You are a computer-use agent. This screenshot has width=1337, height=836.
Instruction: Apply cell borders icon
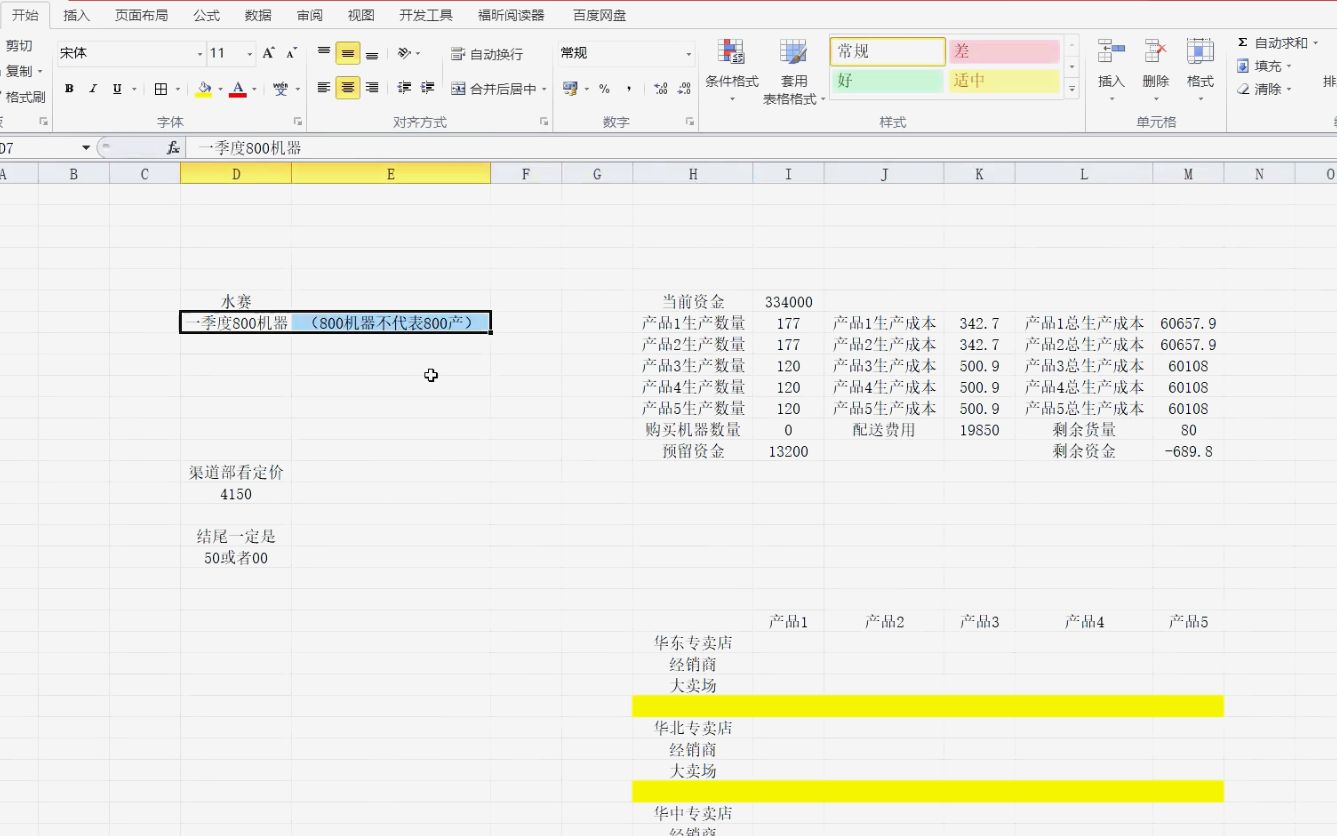161,89
